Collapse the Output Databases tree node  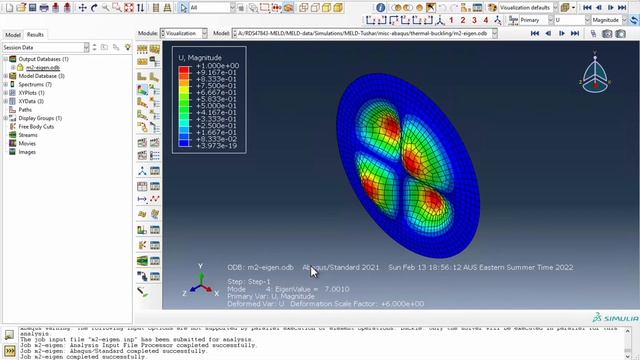click(6, 59)
